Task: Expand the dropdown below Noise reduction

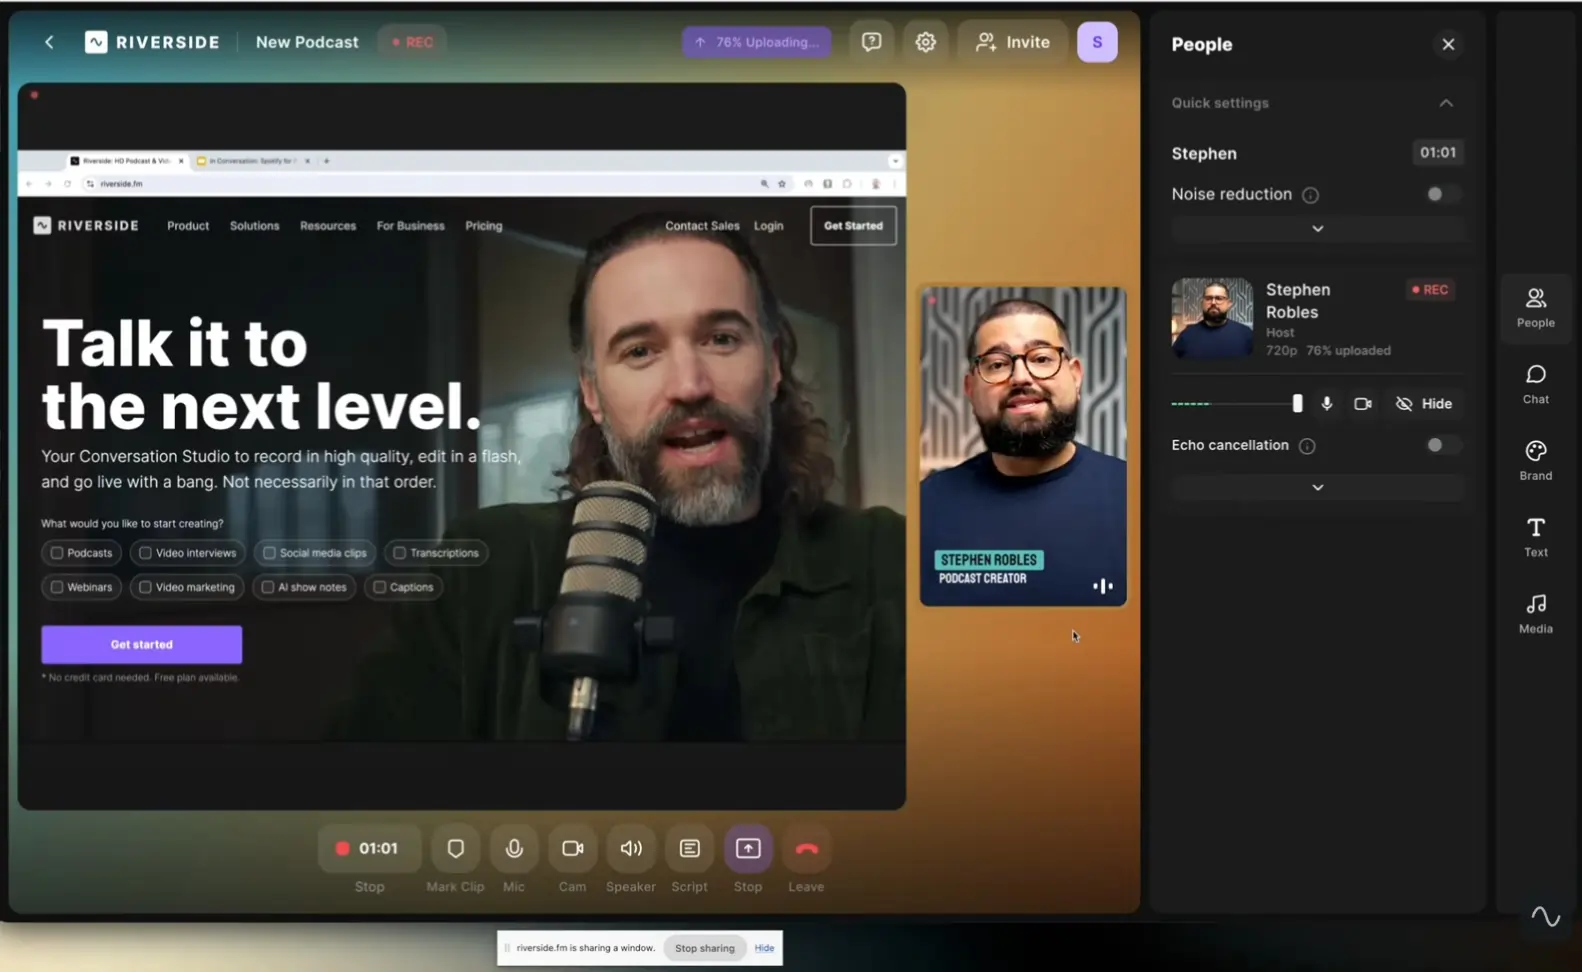Action: coord(1318,229)
